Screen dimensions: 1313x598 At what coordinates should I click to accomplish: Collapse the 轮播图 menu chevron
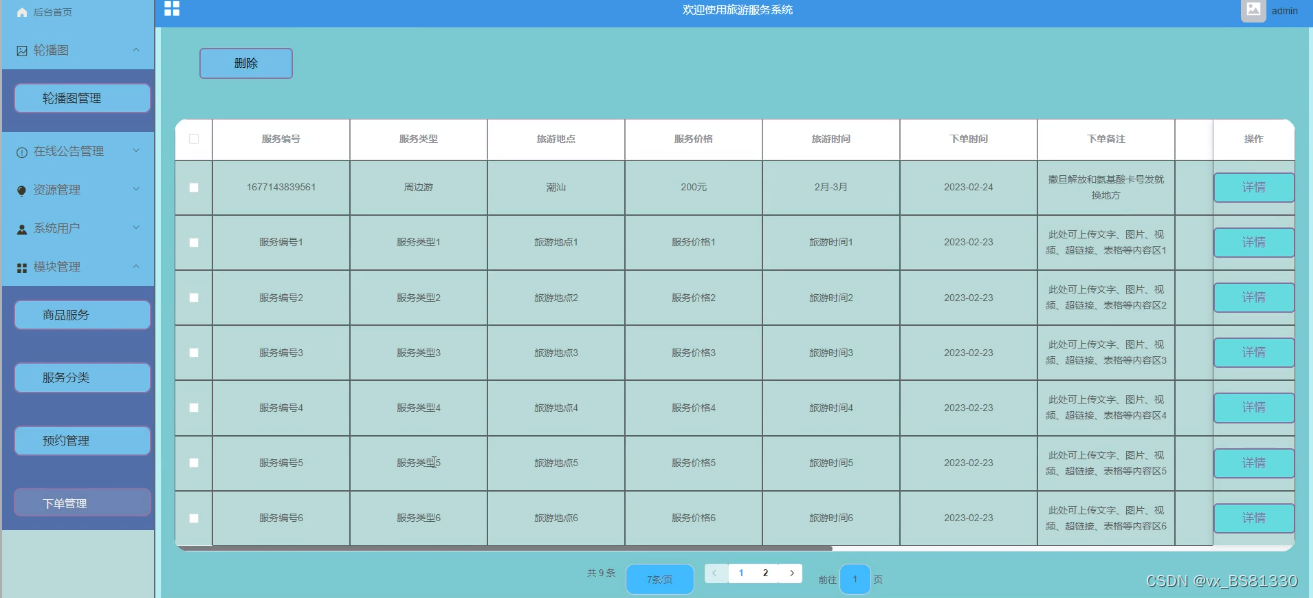(x=136, y=50)
